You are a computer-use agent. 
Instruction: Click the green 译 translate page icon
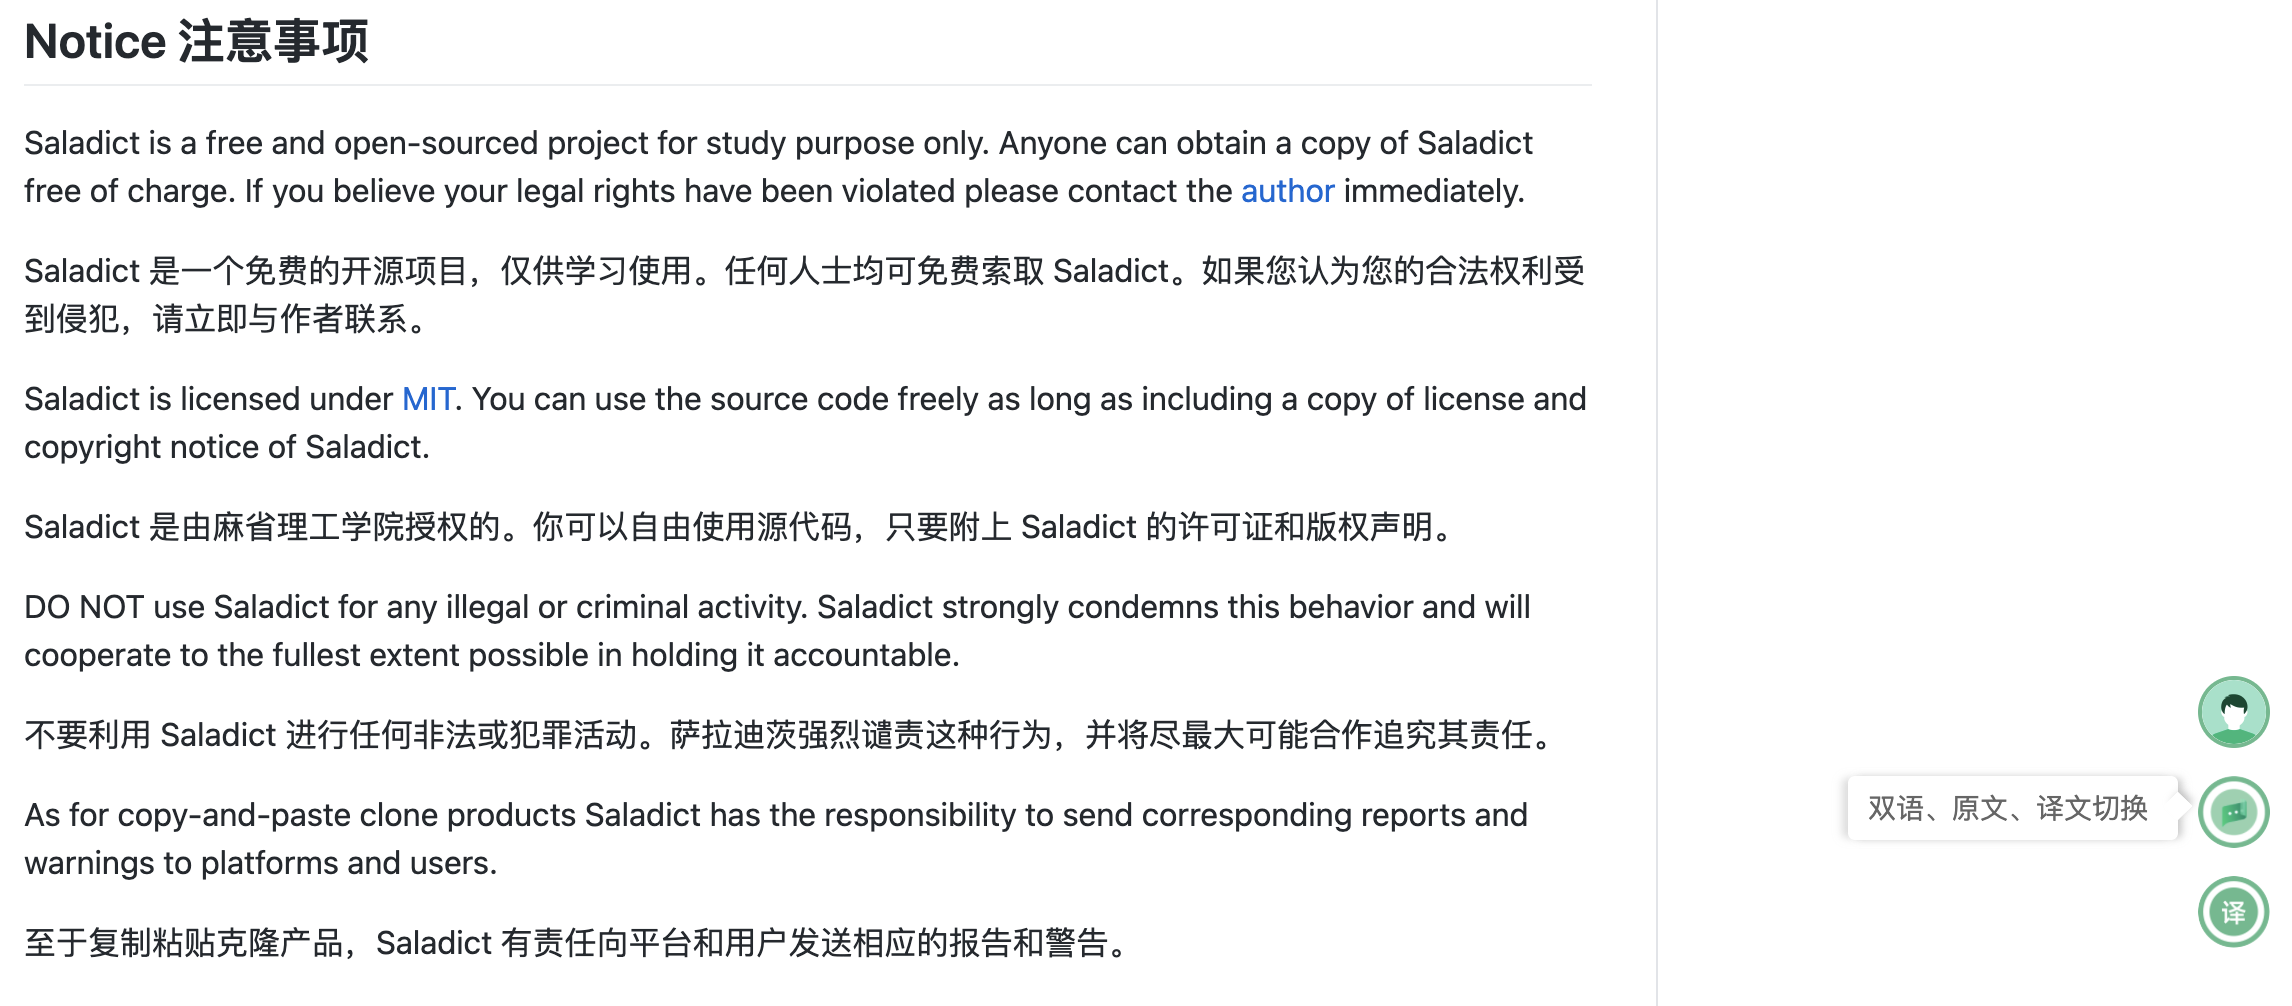pyautogui.click(x=2233, y=912)
